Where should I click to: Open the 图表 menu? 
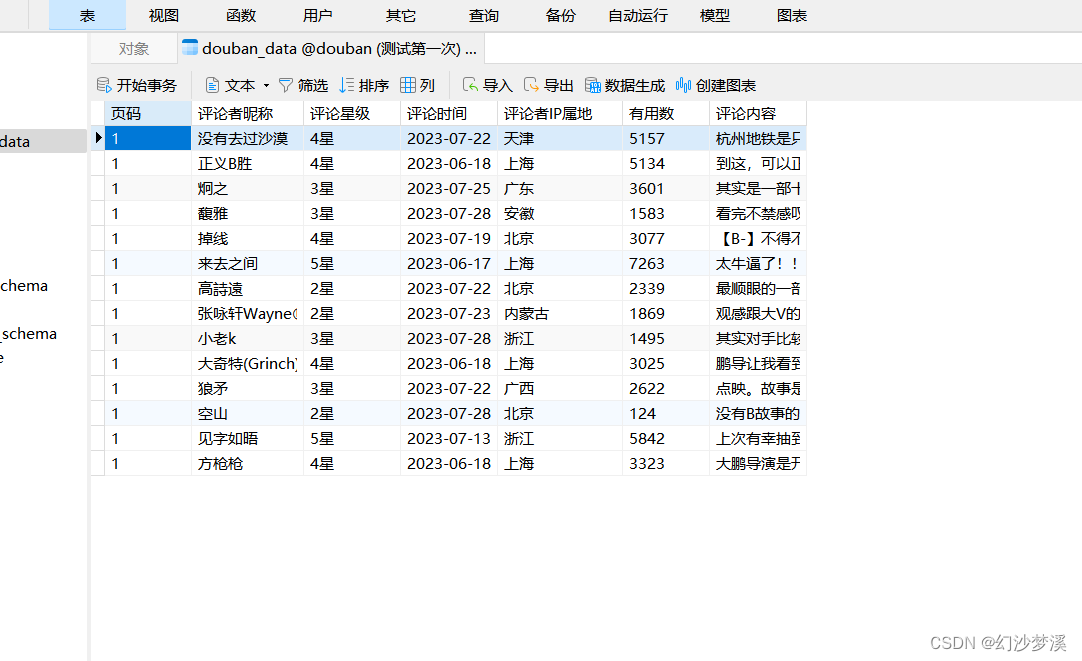click(x=791, y=15)
